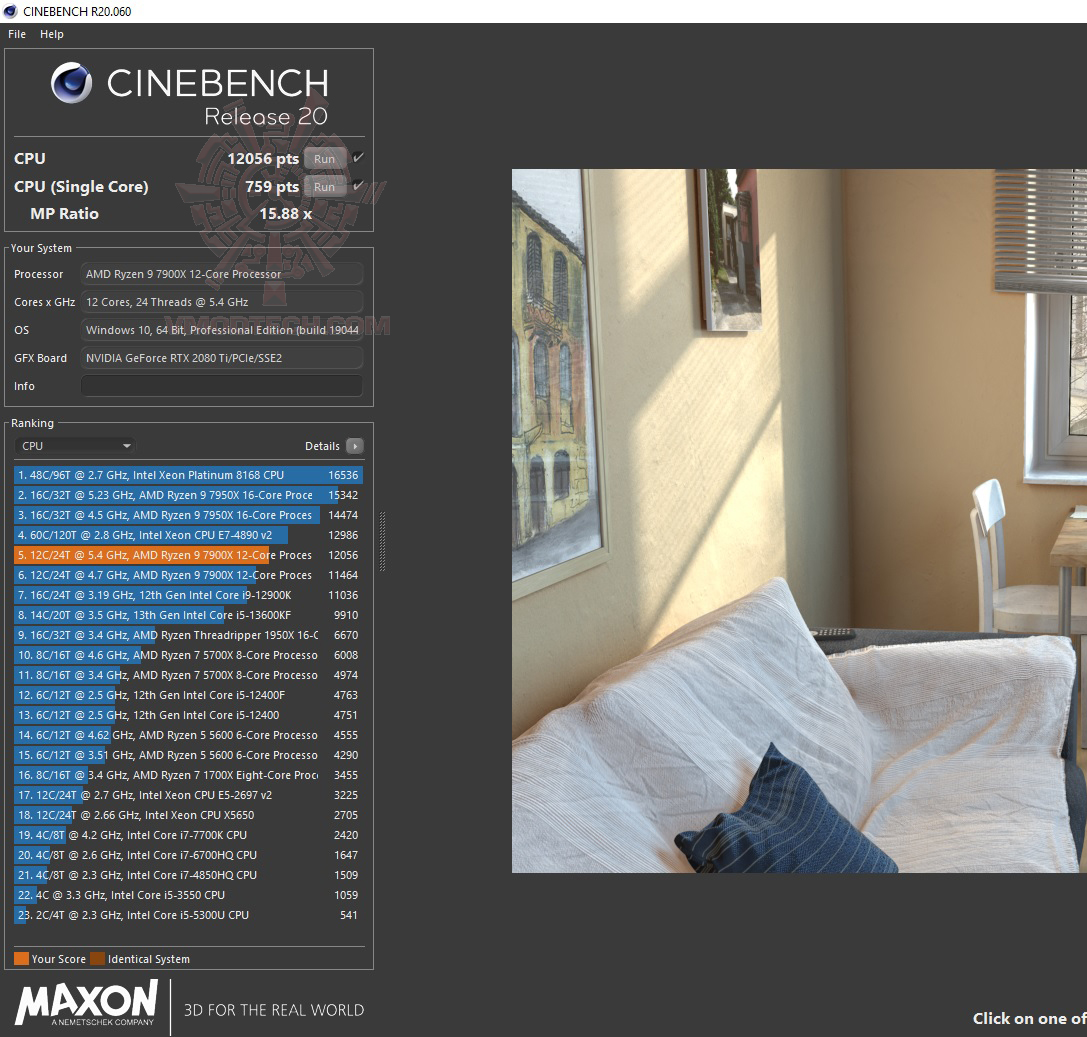The image size is (1087, 1037).
Task: Select the Core i5-13600KF ranking row
Action: tap(188, 615)
